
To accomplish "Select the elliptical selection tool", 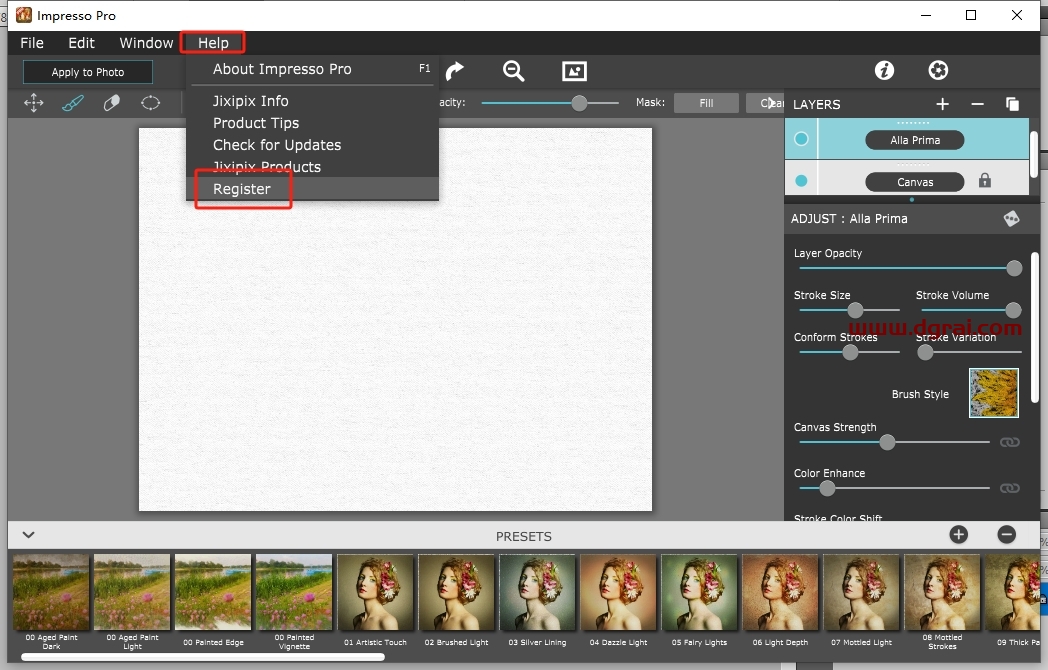I will pos(150,103).
